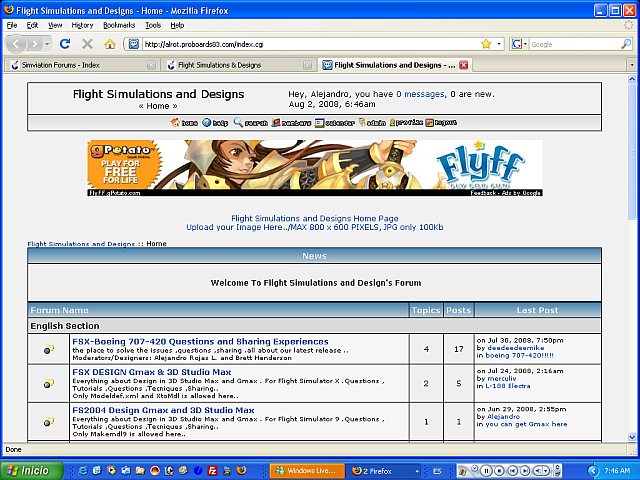Open the Edit menu

[x=32, y=25]
